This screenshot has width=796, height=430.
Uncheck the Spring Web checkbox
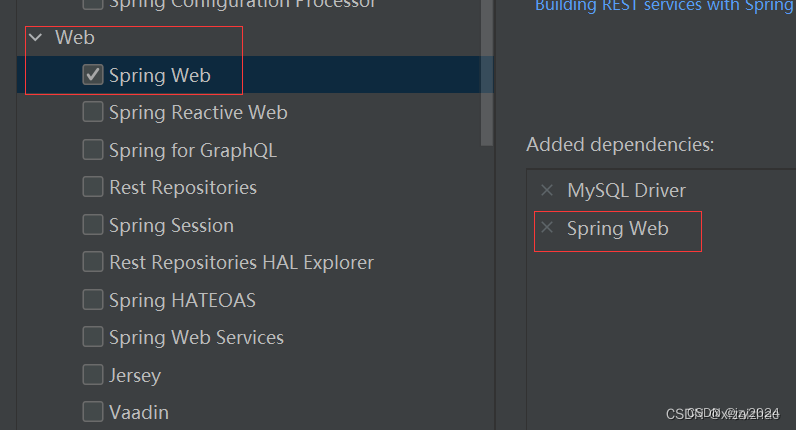pos(93,75)
